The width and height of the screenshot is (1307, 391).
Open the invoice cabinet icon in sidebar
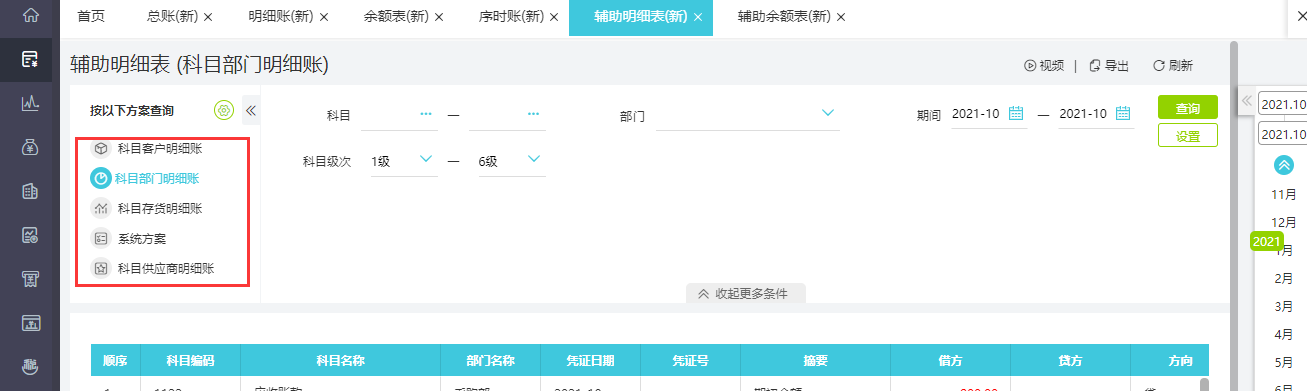coord(30,279)
